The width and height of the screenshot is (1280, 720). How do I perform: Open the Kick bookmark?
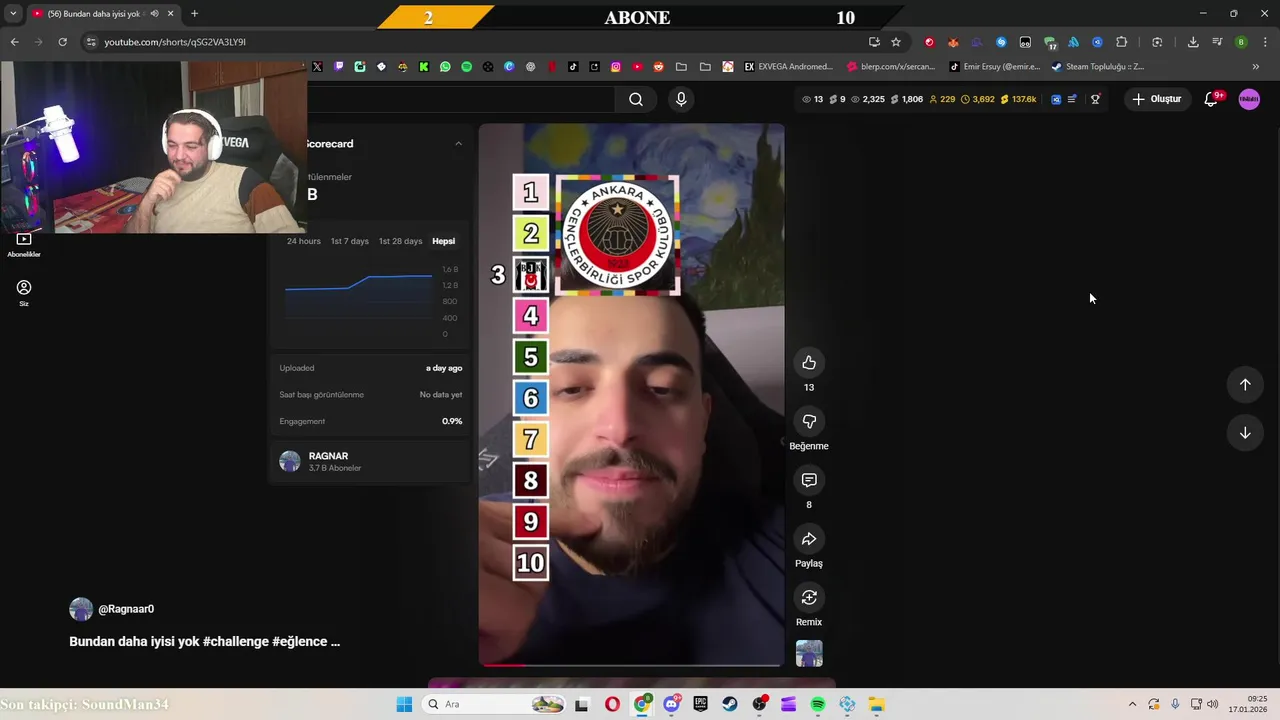424,67
